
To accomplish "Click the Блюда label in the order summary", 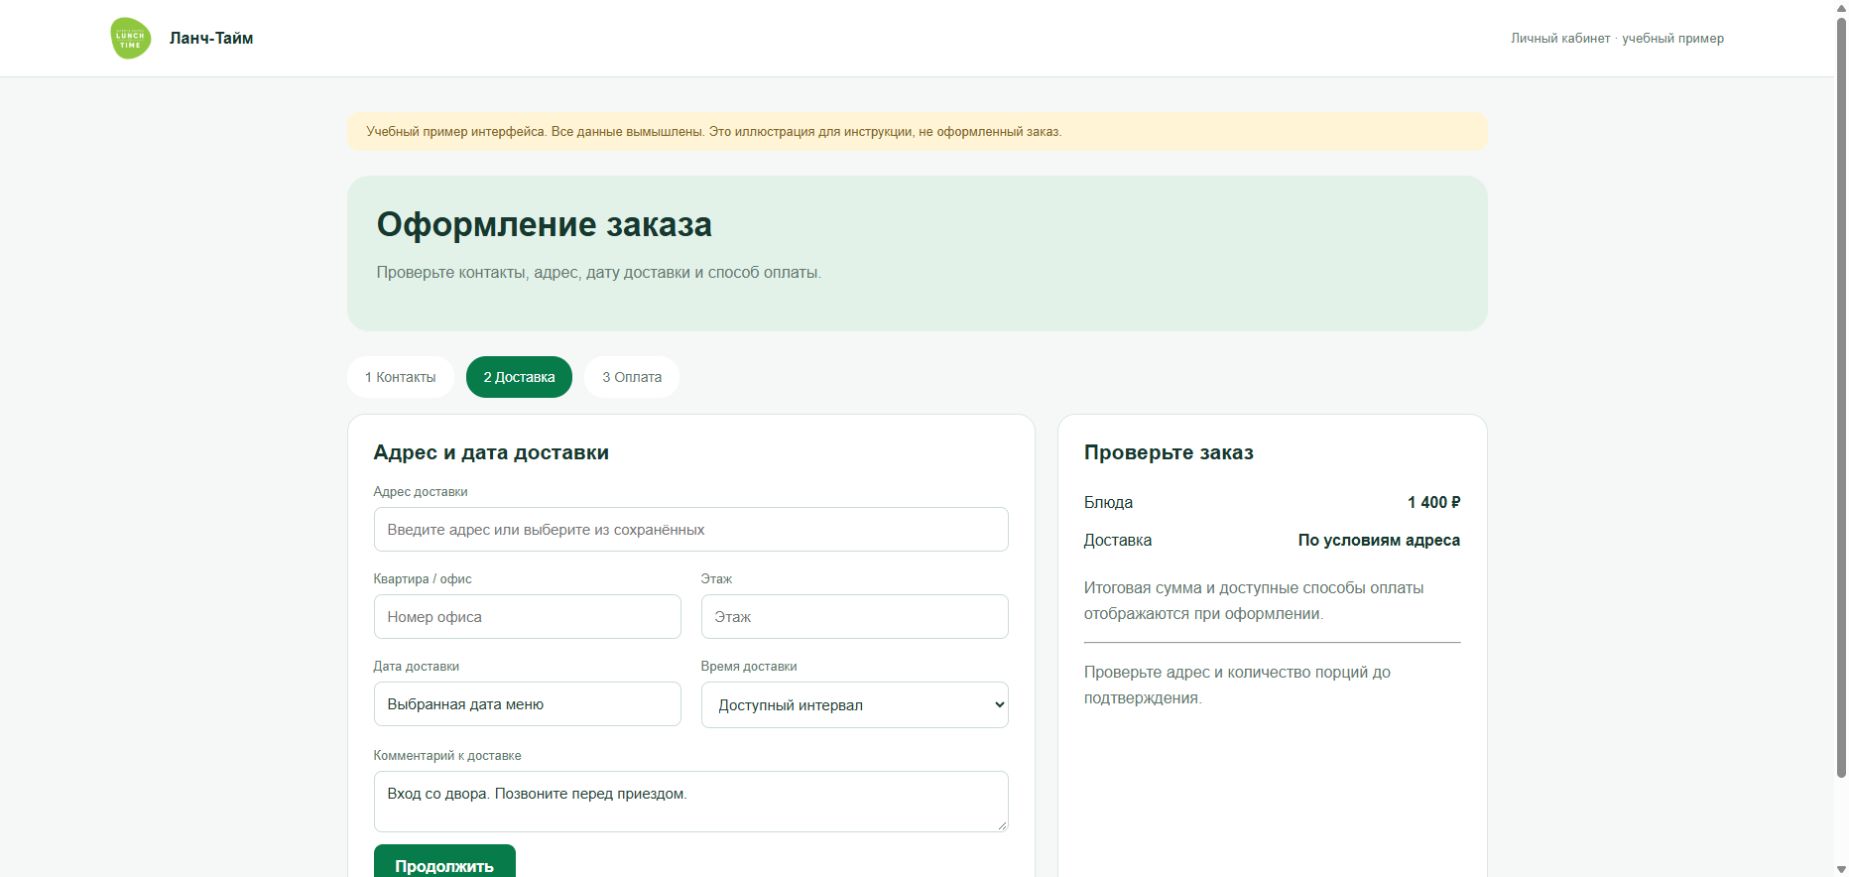I will click(1108, 502).
